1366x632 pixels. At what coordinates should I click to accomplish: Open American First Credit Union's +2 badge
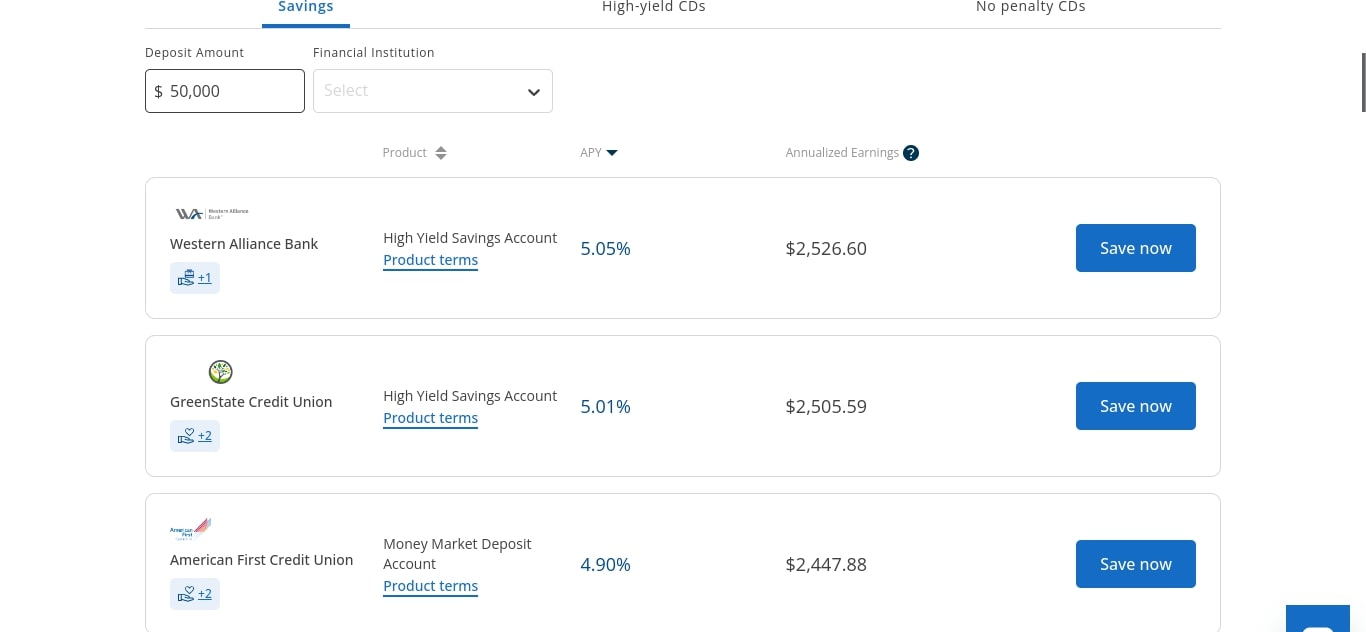pyautogui.click(x=195, y=594)
